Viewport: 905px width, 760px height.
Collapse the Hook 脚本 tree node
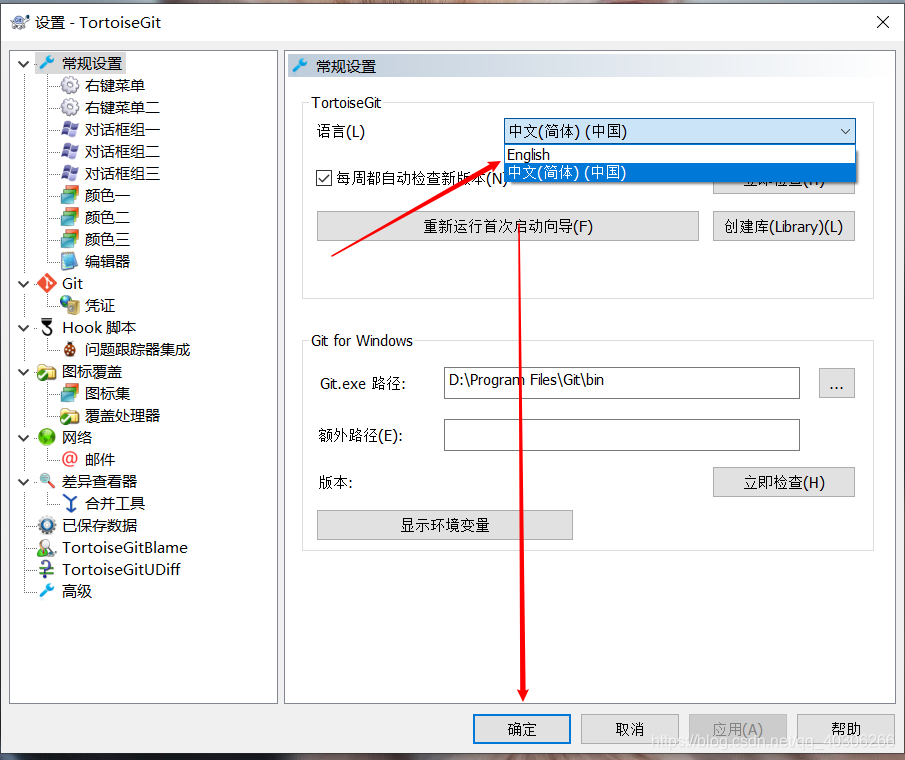pos(24,328)
